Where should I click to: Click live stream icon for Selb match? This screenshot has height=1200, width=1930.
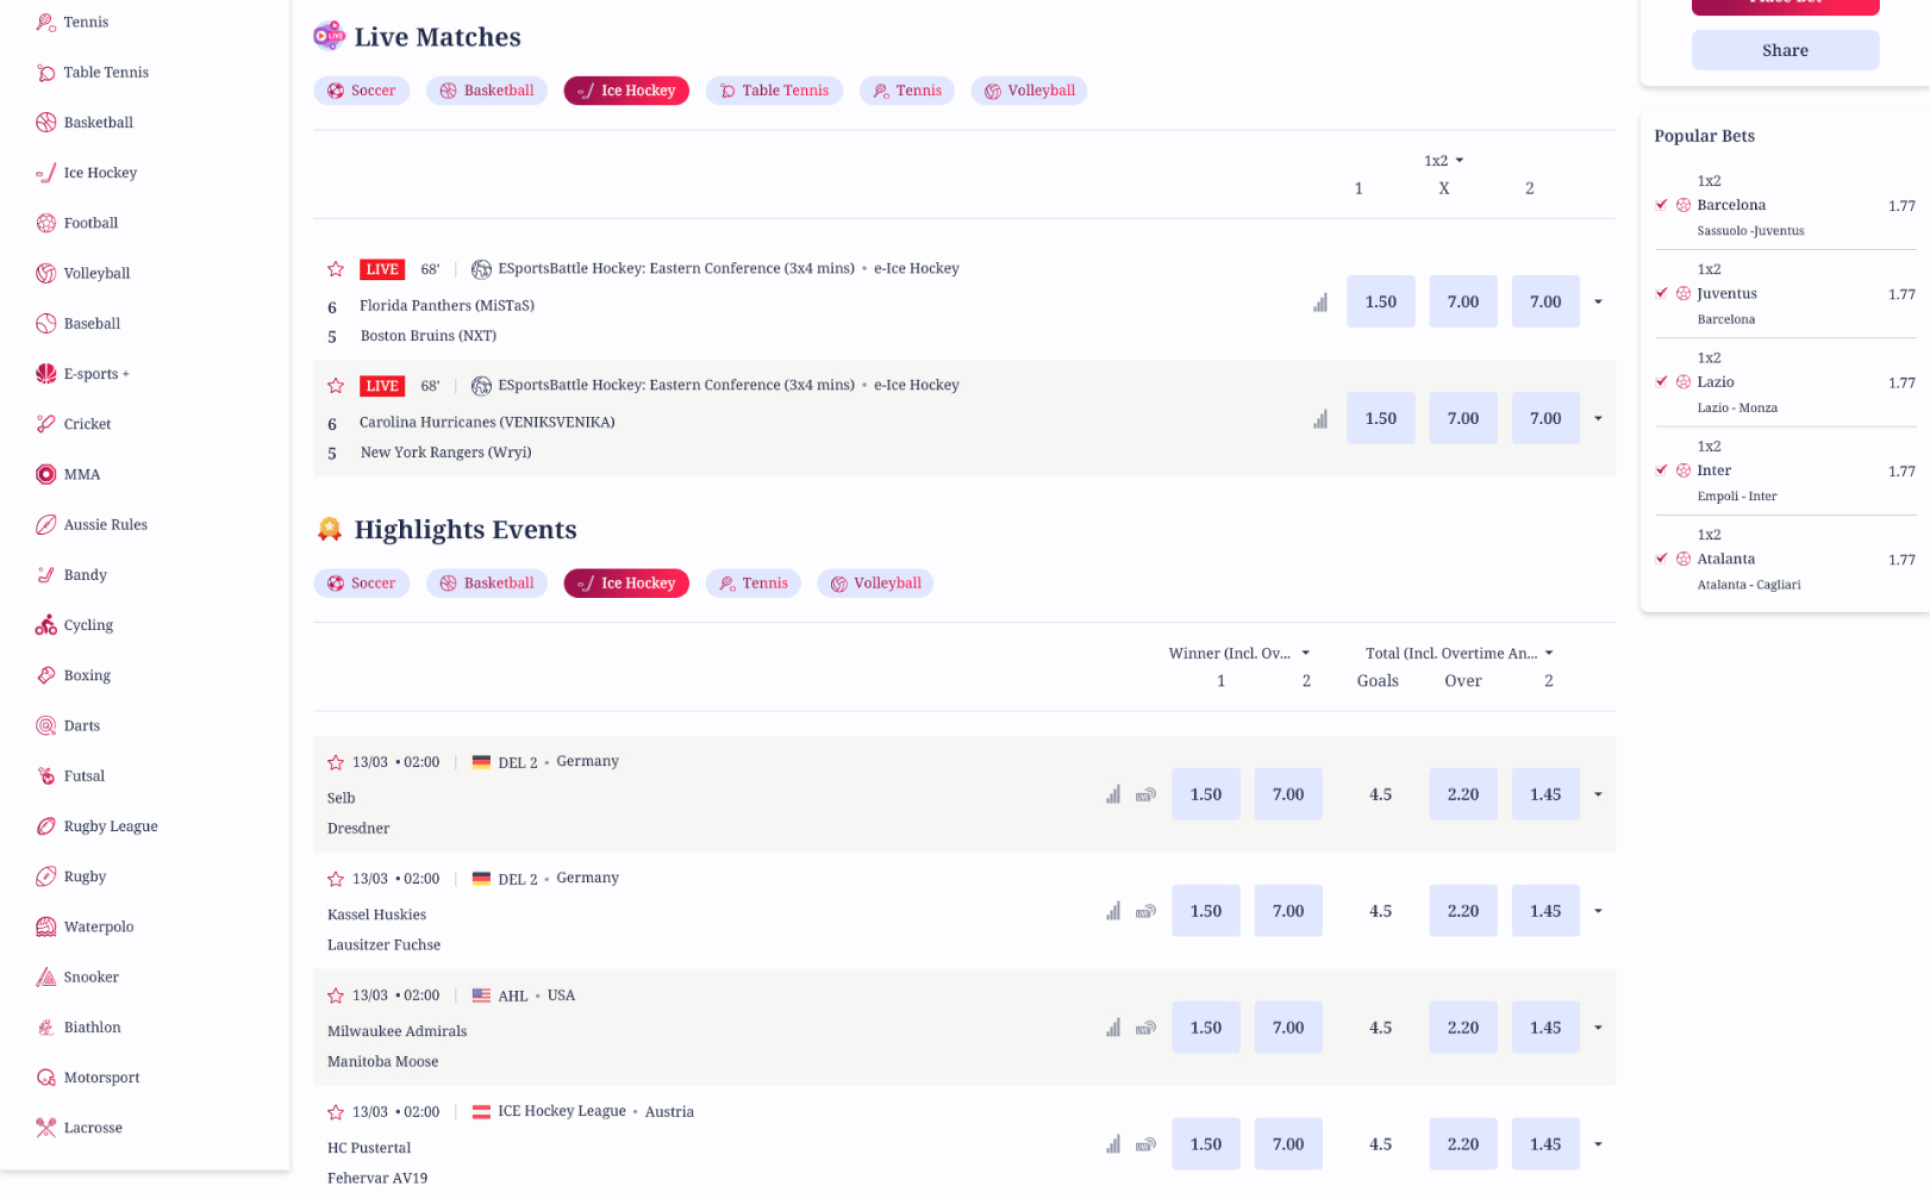[1146, 795]
